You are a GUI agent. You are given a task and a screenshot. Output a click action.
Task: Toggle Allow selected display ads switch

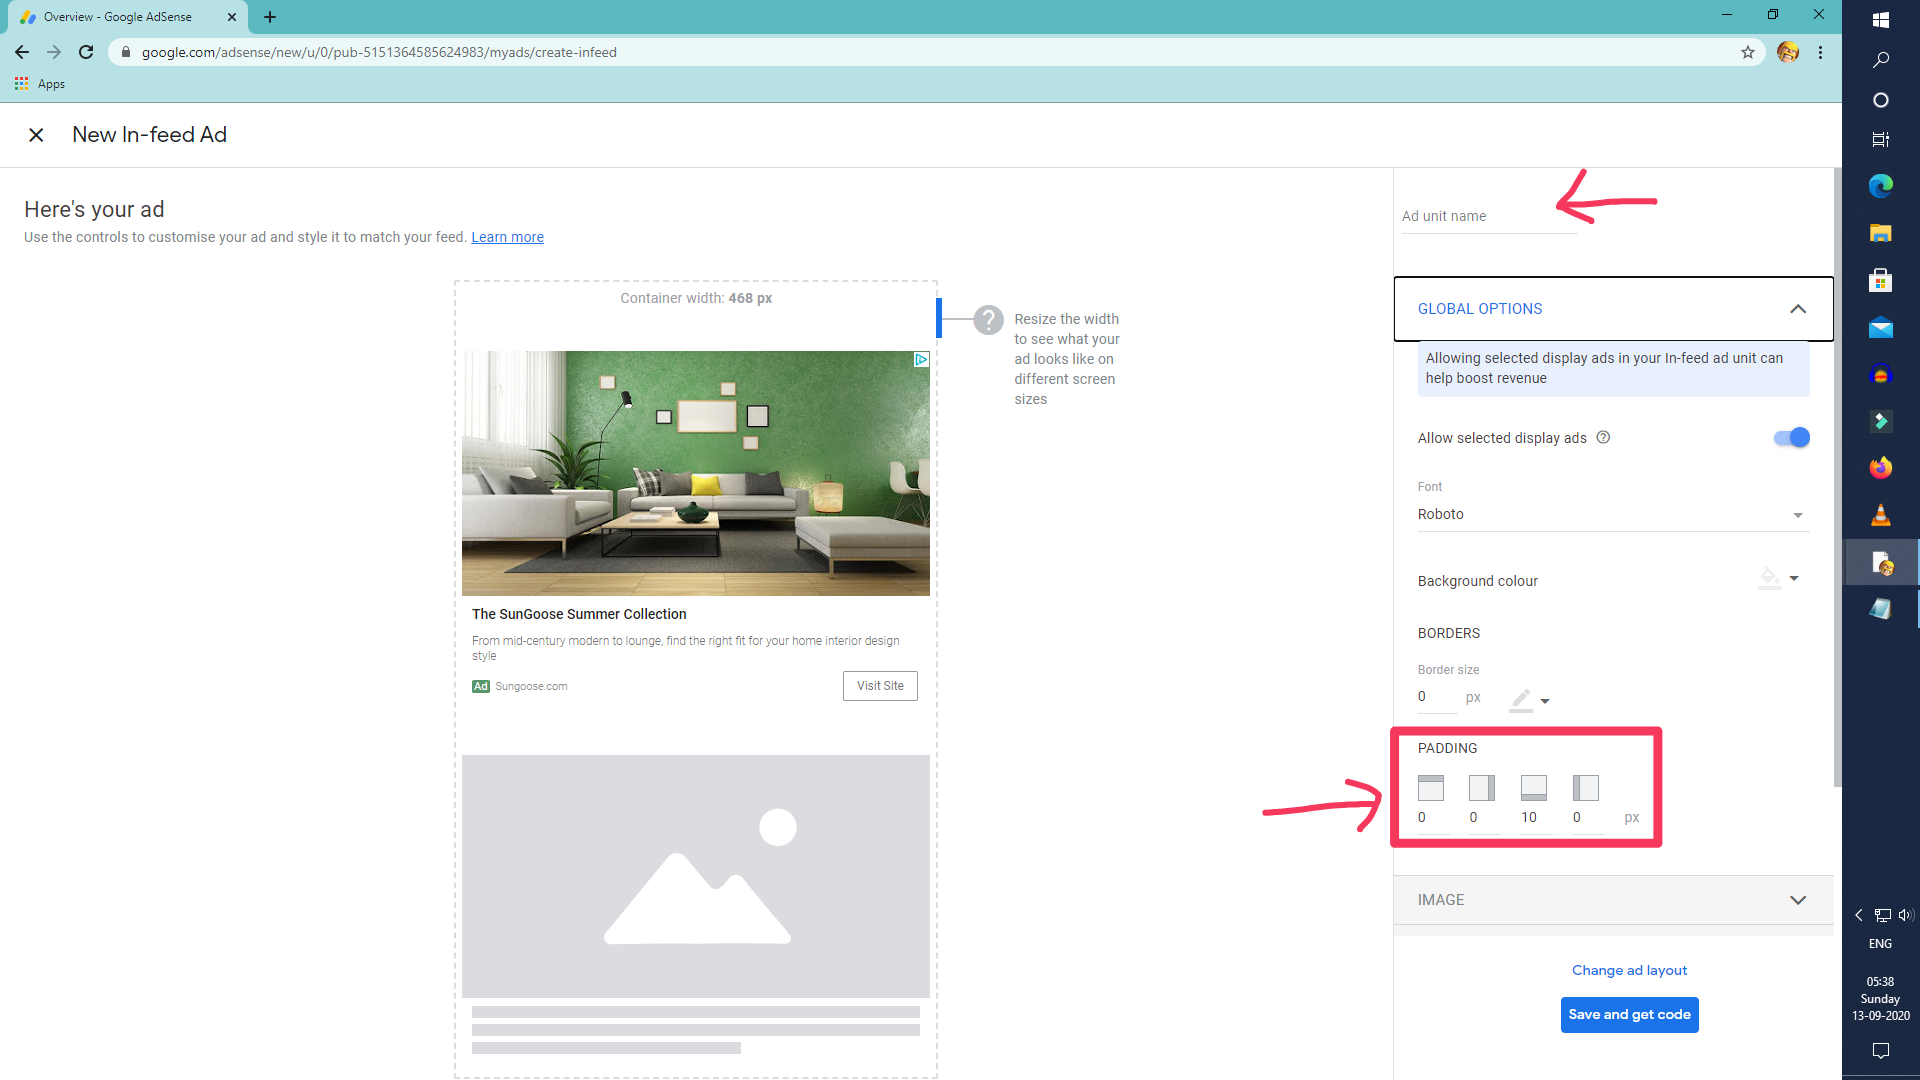tap(1791, 437)
